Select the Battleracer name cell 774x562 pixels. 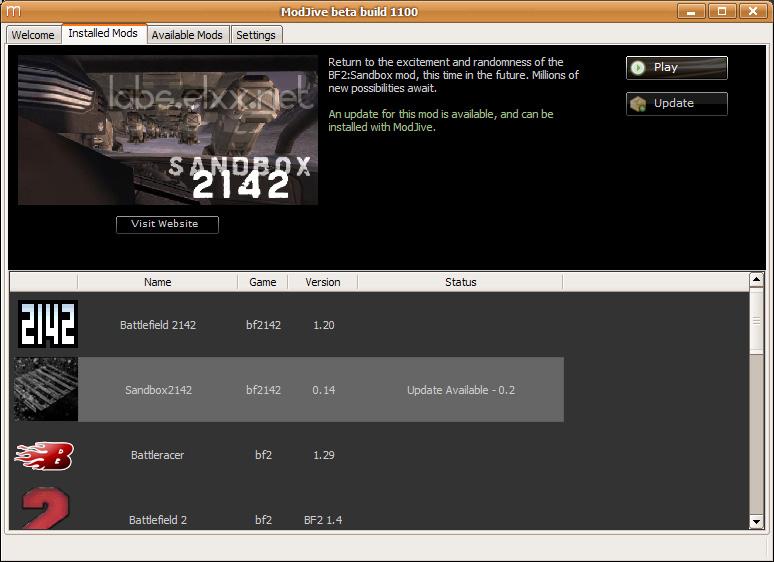[157, 455]
